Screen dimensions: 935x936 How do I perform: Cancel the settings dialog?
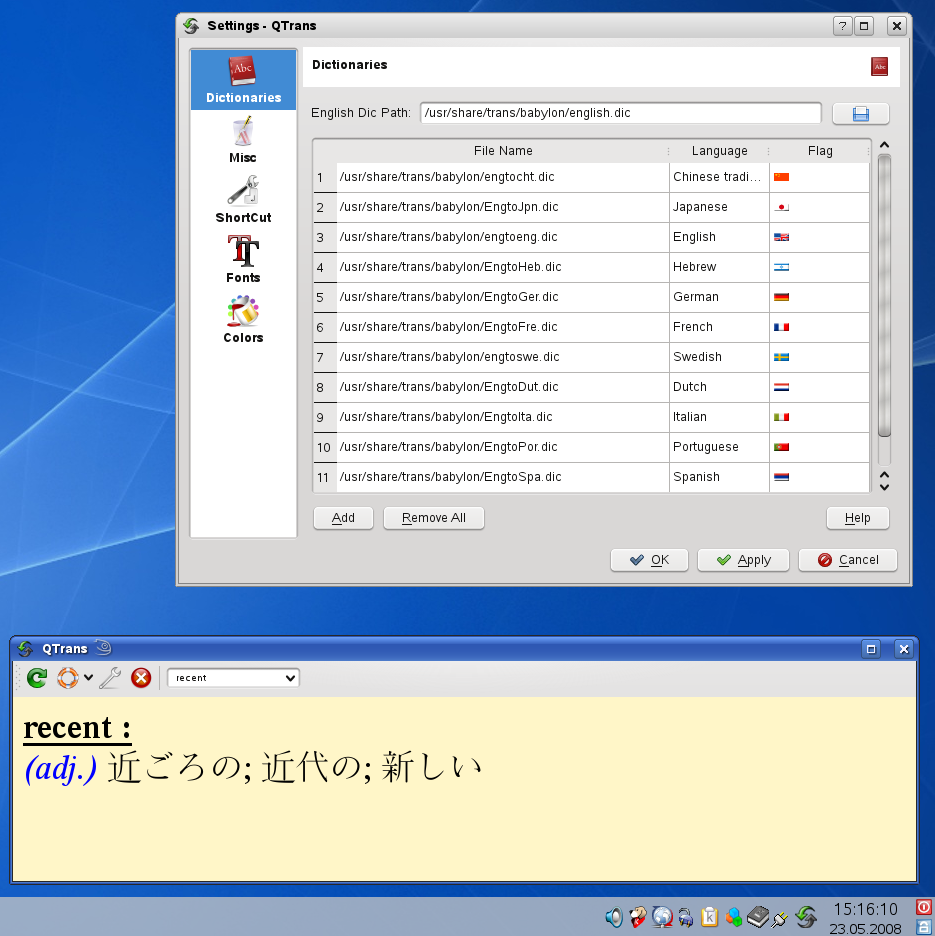tap(848, 560)
